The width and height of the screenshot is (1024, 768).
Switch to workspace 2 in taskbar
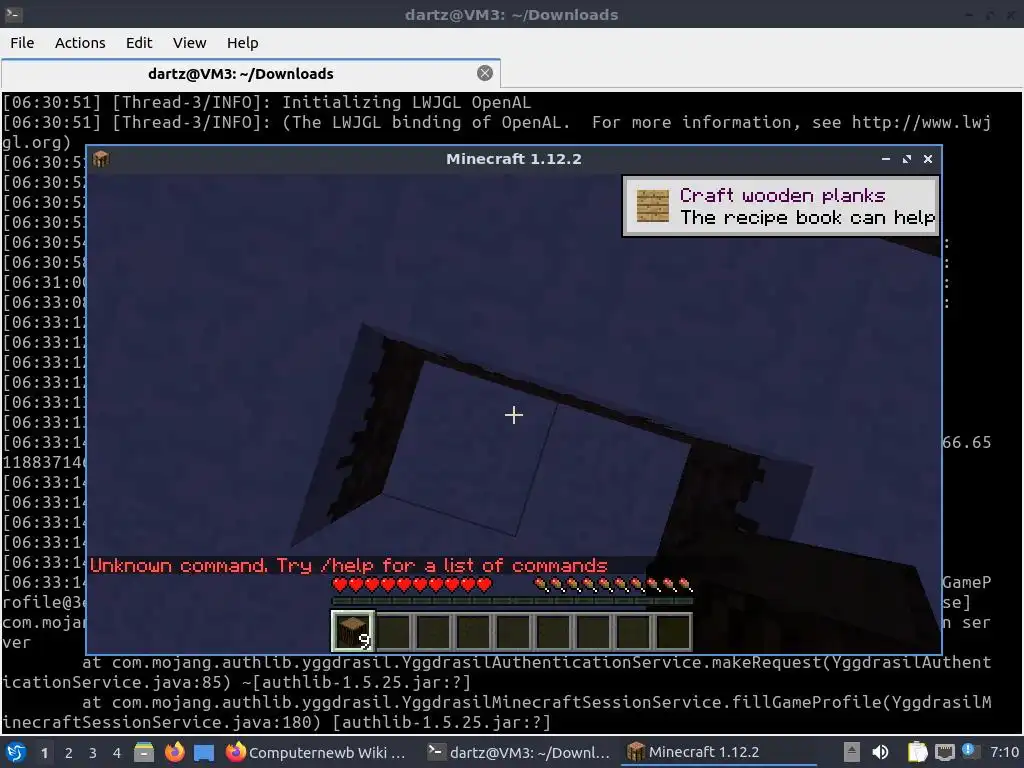[69, 753]
